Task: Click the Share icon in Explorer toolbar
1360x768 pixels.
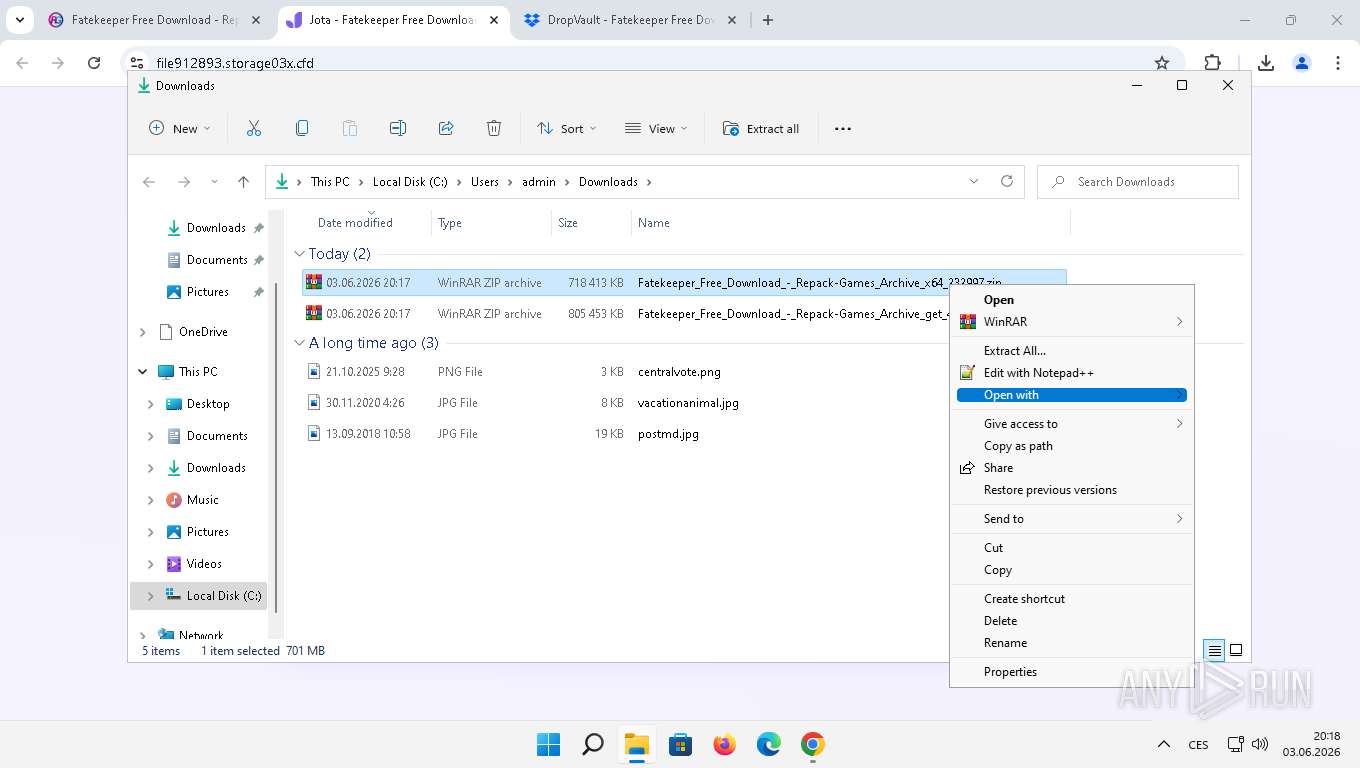Action: point(446,128)
